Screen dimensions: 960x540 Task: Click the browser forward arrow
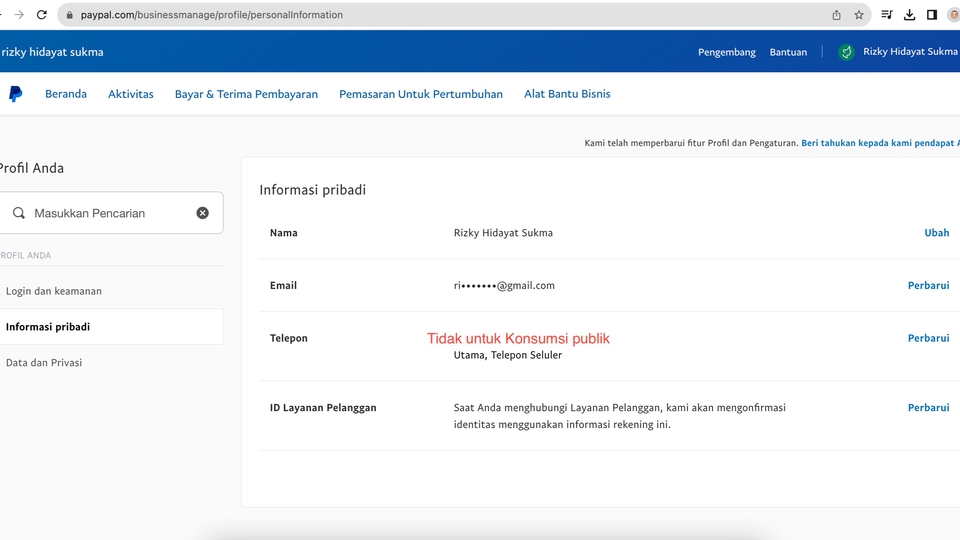(x=19, y=15)
